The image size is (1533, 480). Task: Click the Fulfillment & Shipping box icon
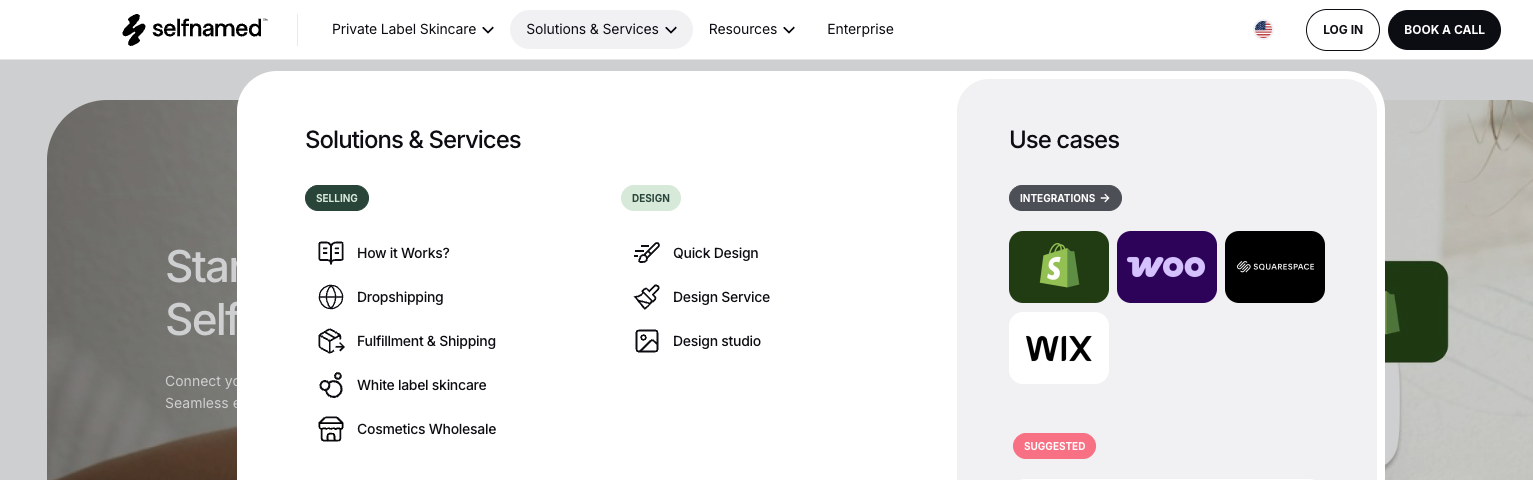tap(331, 341)
